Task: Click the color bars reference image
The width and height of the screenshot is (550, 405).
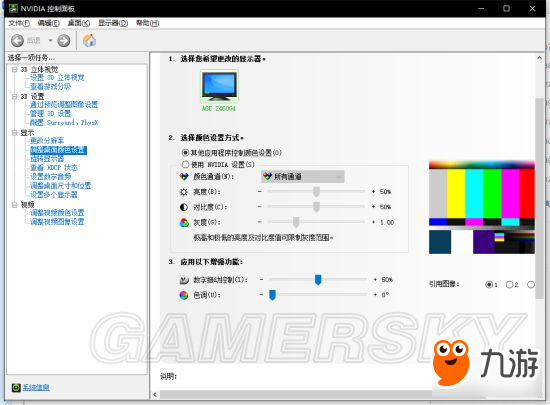Action: click(x=482, y=207)
